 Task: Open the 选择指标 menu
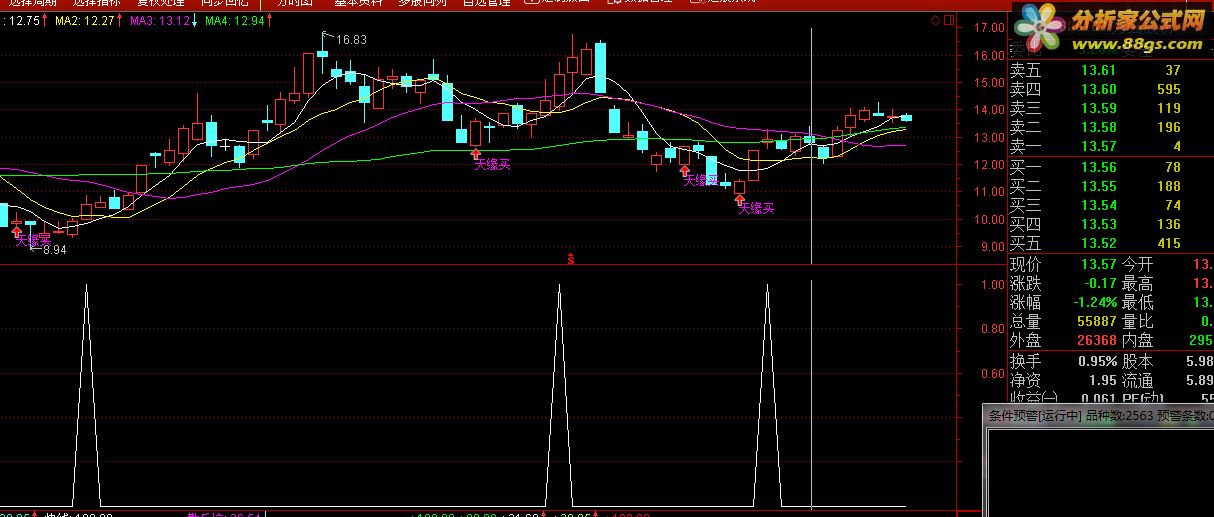[95, 3]
